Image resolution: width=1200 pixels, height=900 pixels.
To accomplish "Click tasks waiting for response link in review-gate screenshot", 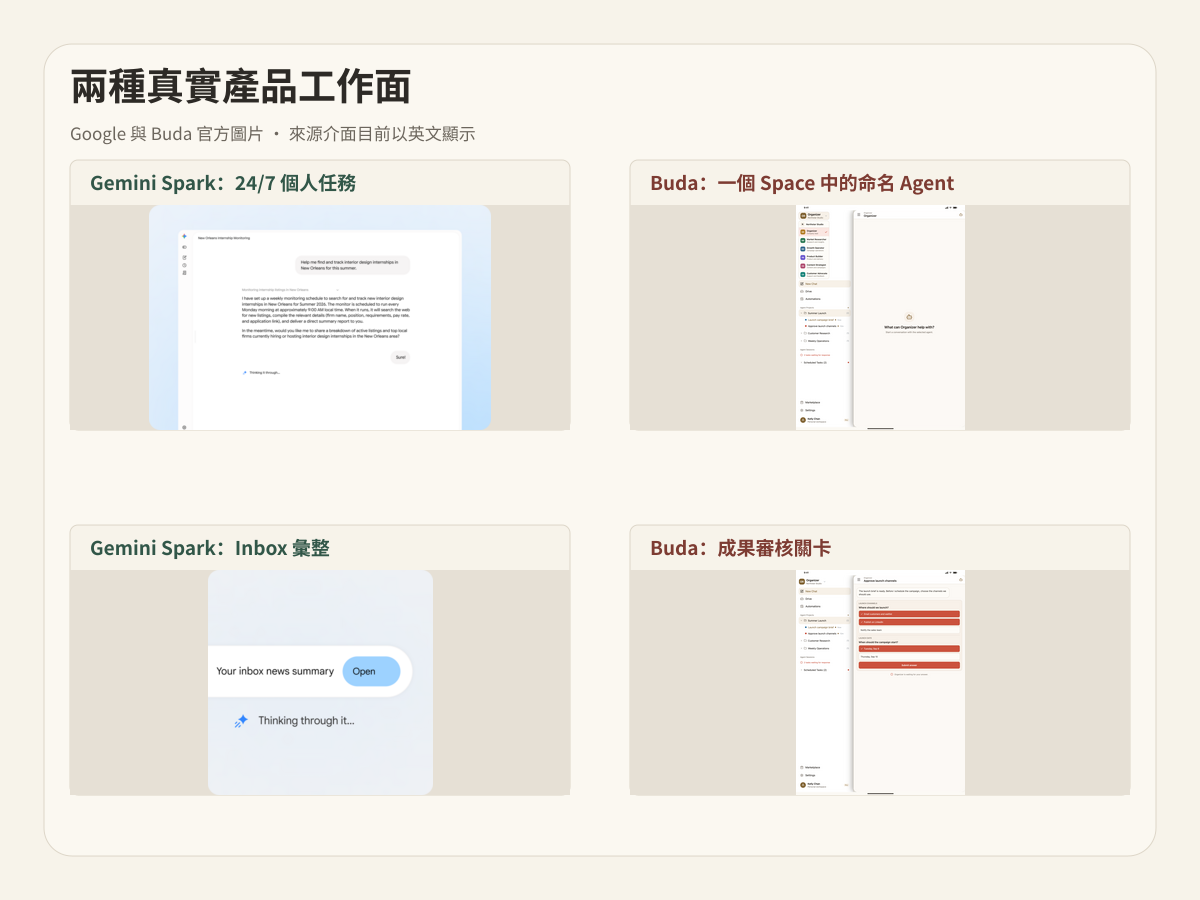I will [817, 662].
